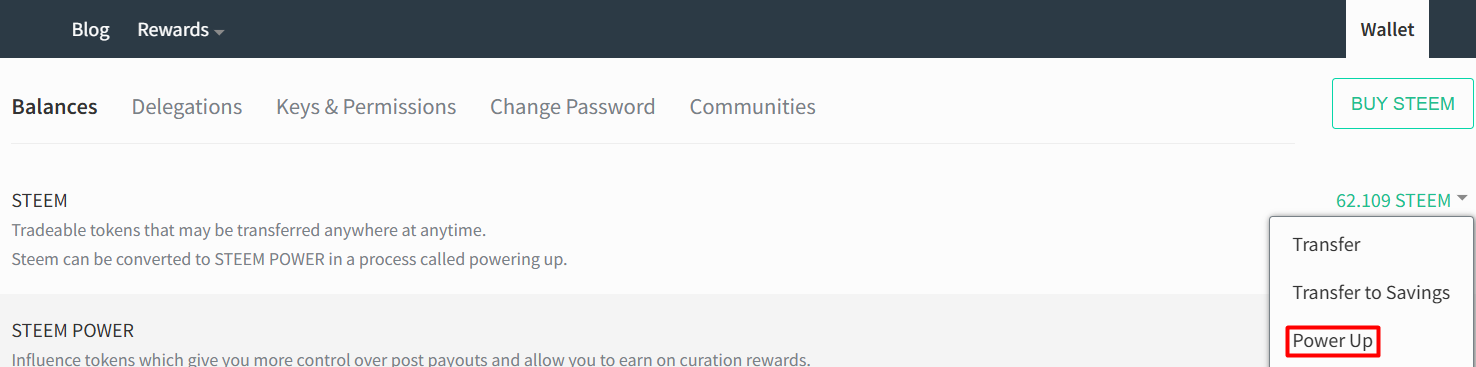View the Communities tab

[x=753, y=106]
